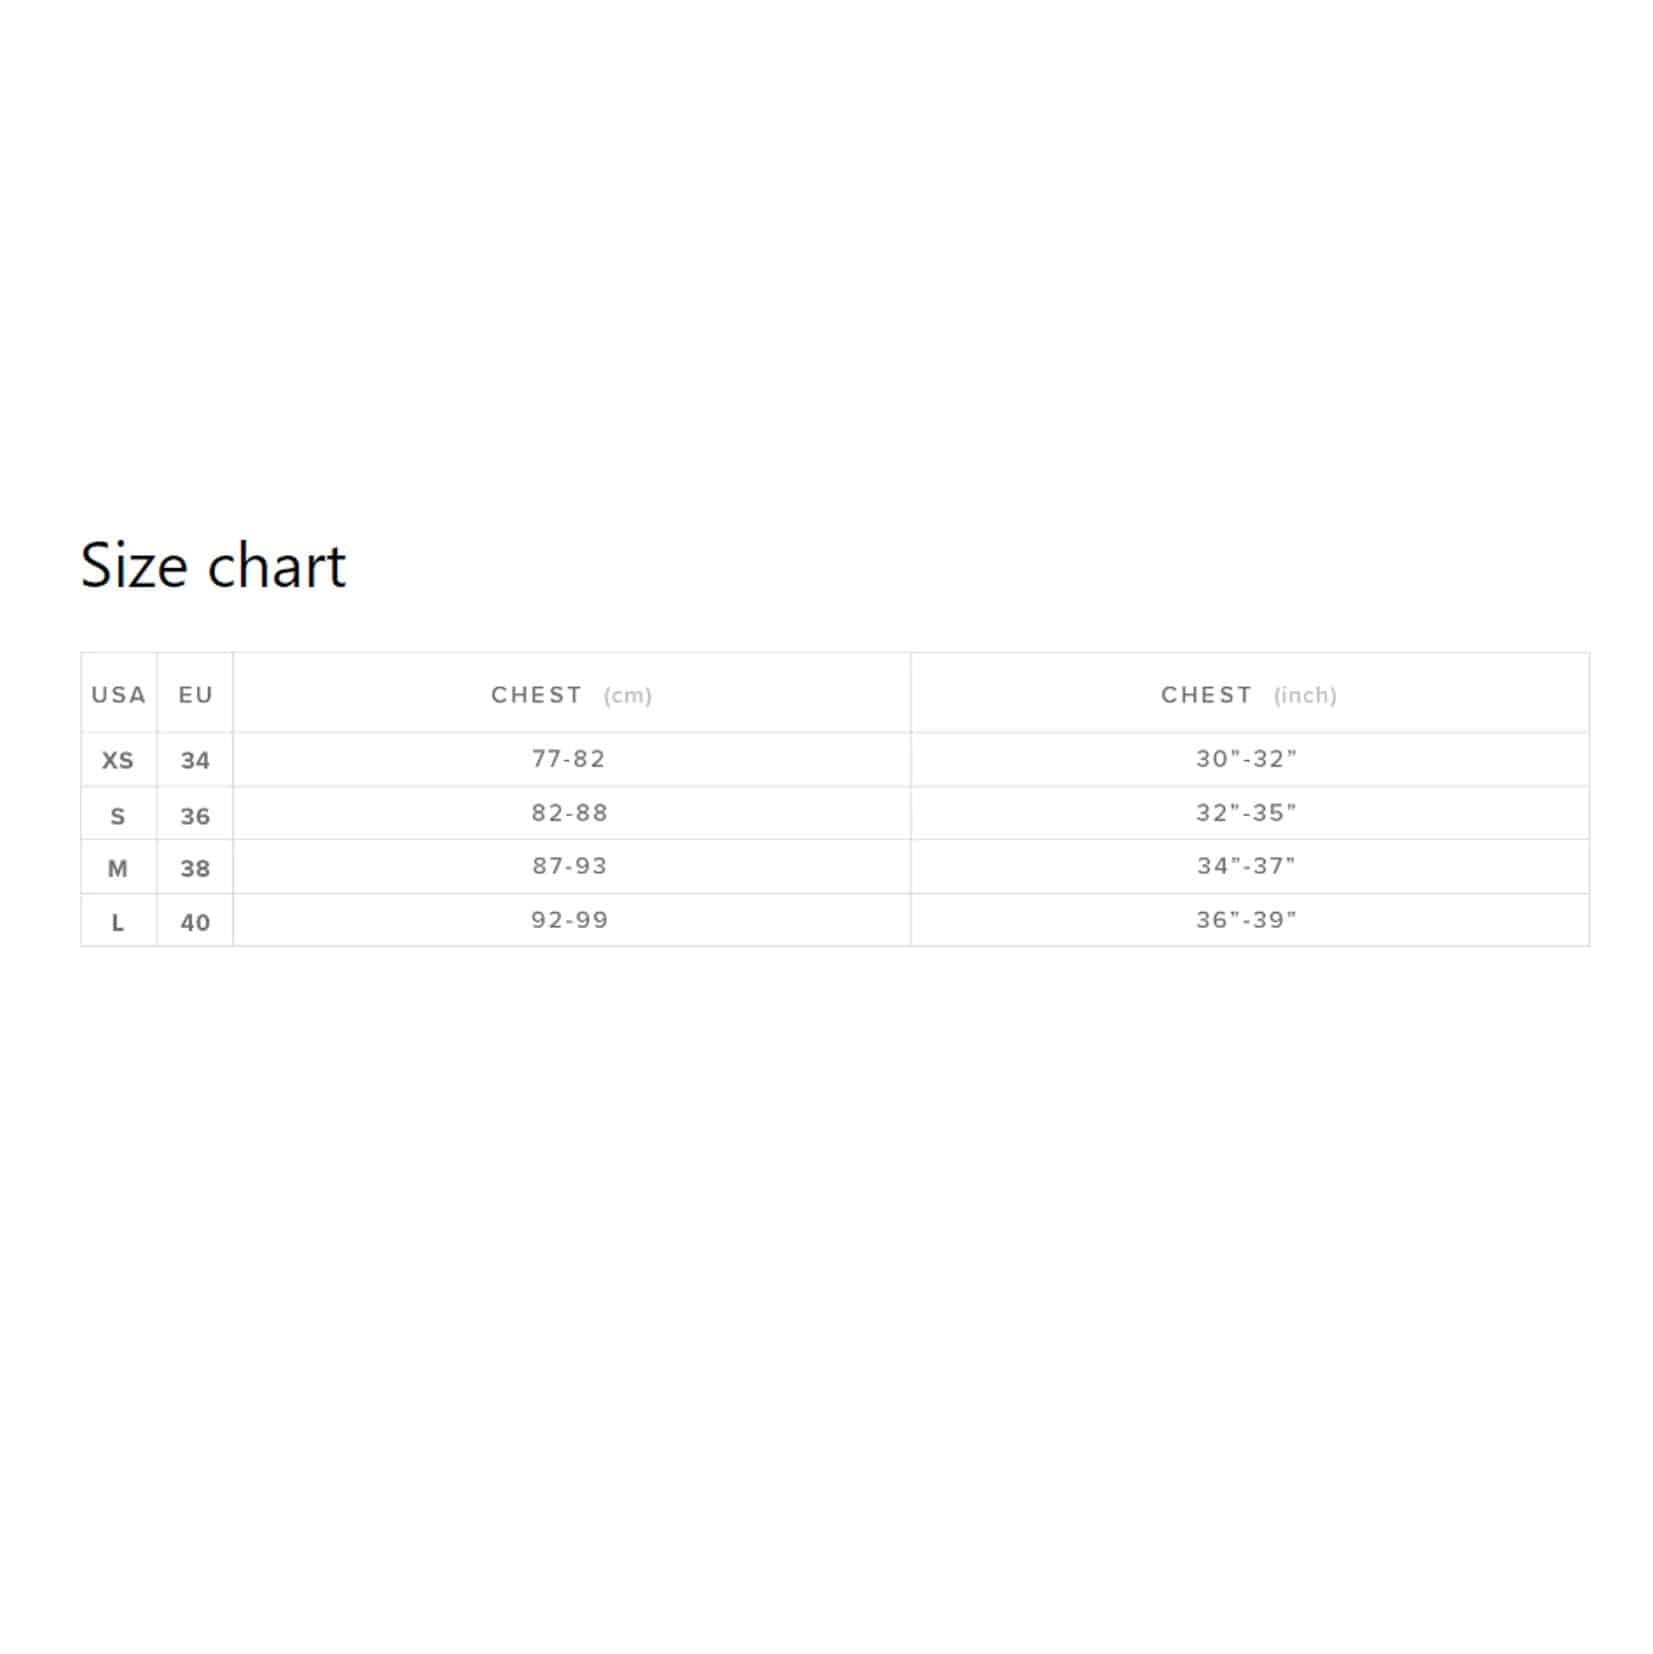The image size is (1653, 1654).
Task: Click EU size 36 cell
Action: coord(195,816)
